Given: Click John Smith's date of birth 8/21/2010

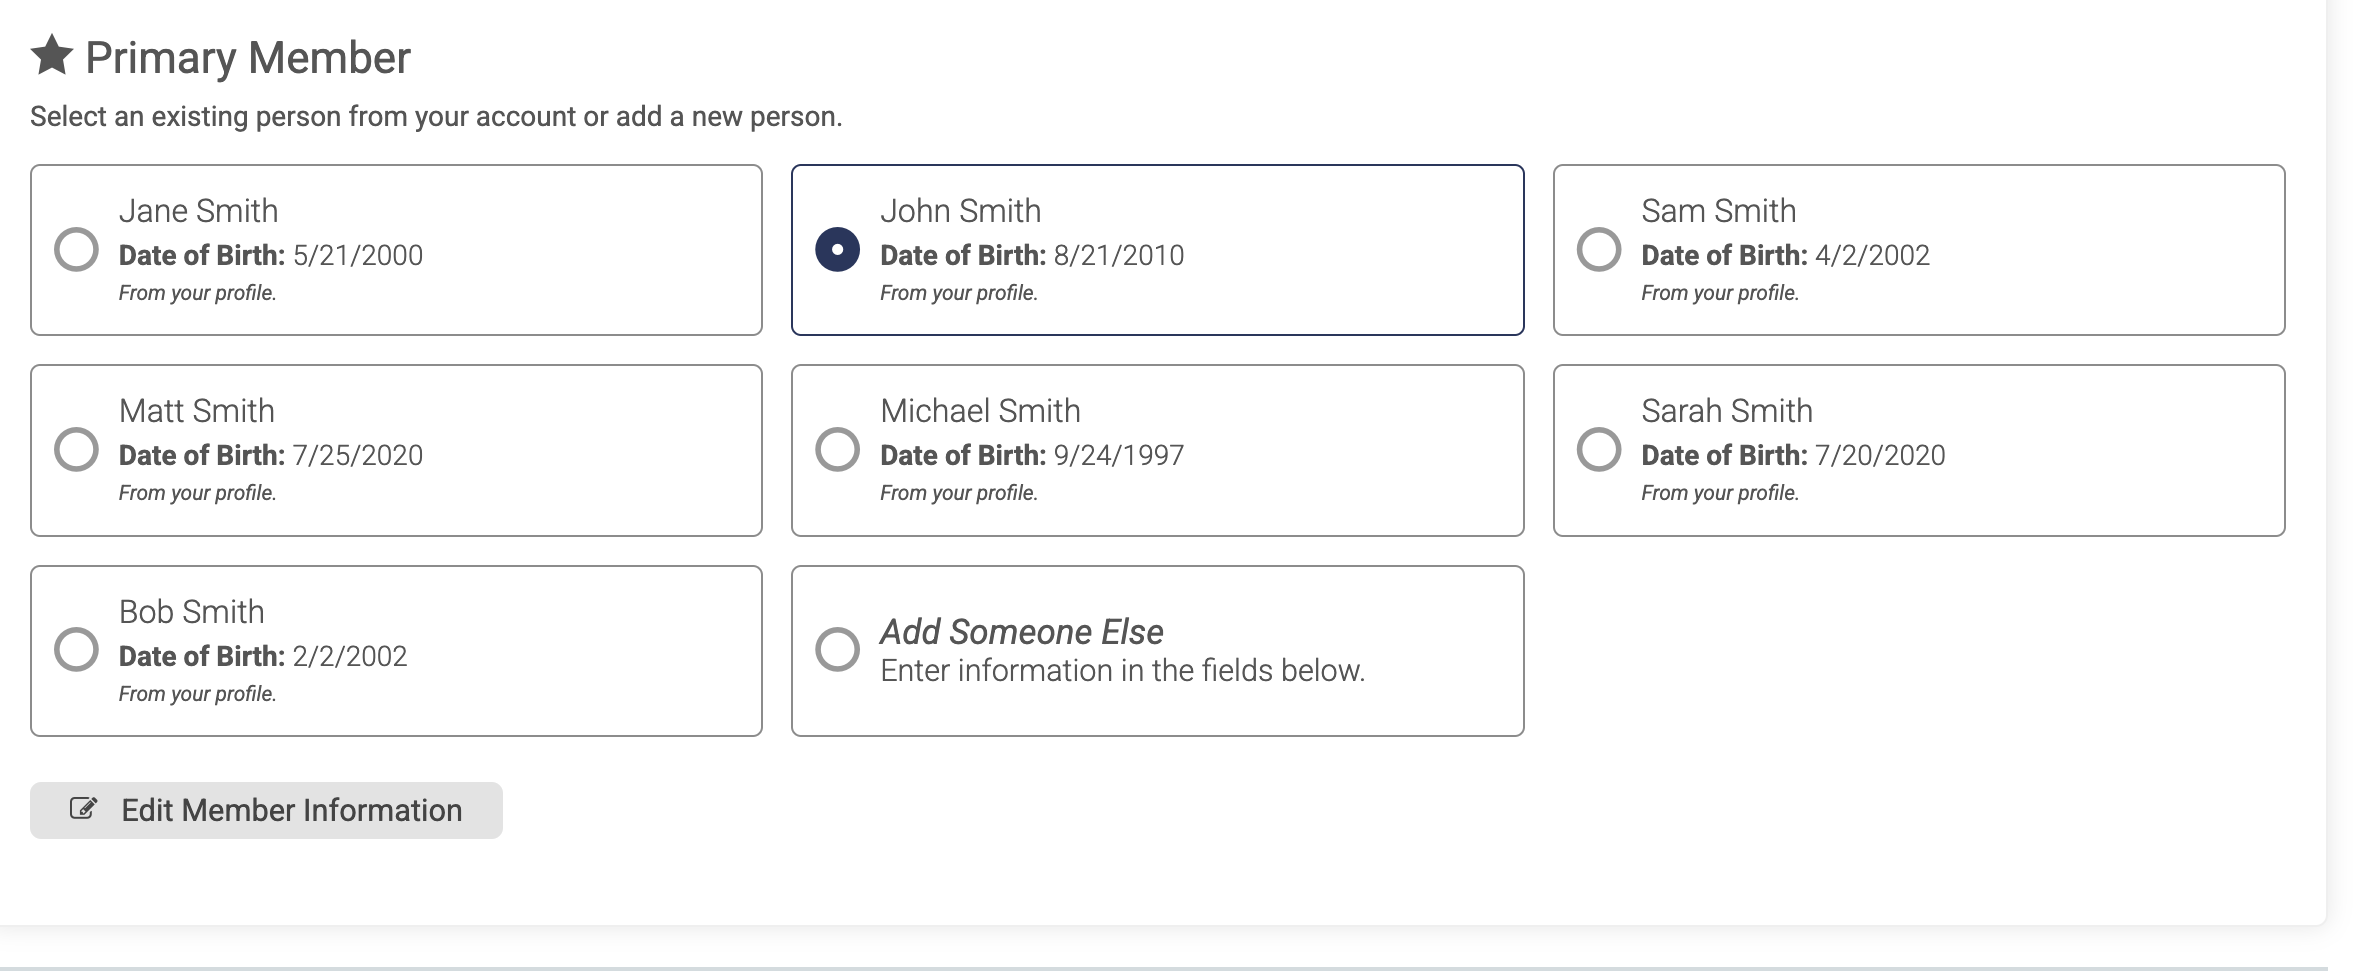Looking at the screenshot, I should coord(1118,256).
